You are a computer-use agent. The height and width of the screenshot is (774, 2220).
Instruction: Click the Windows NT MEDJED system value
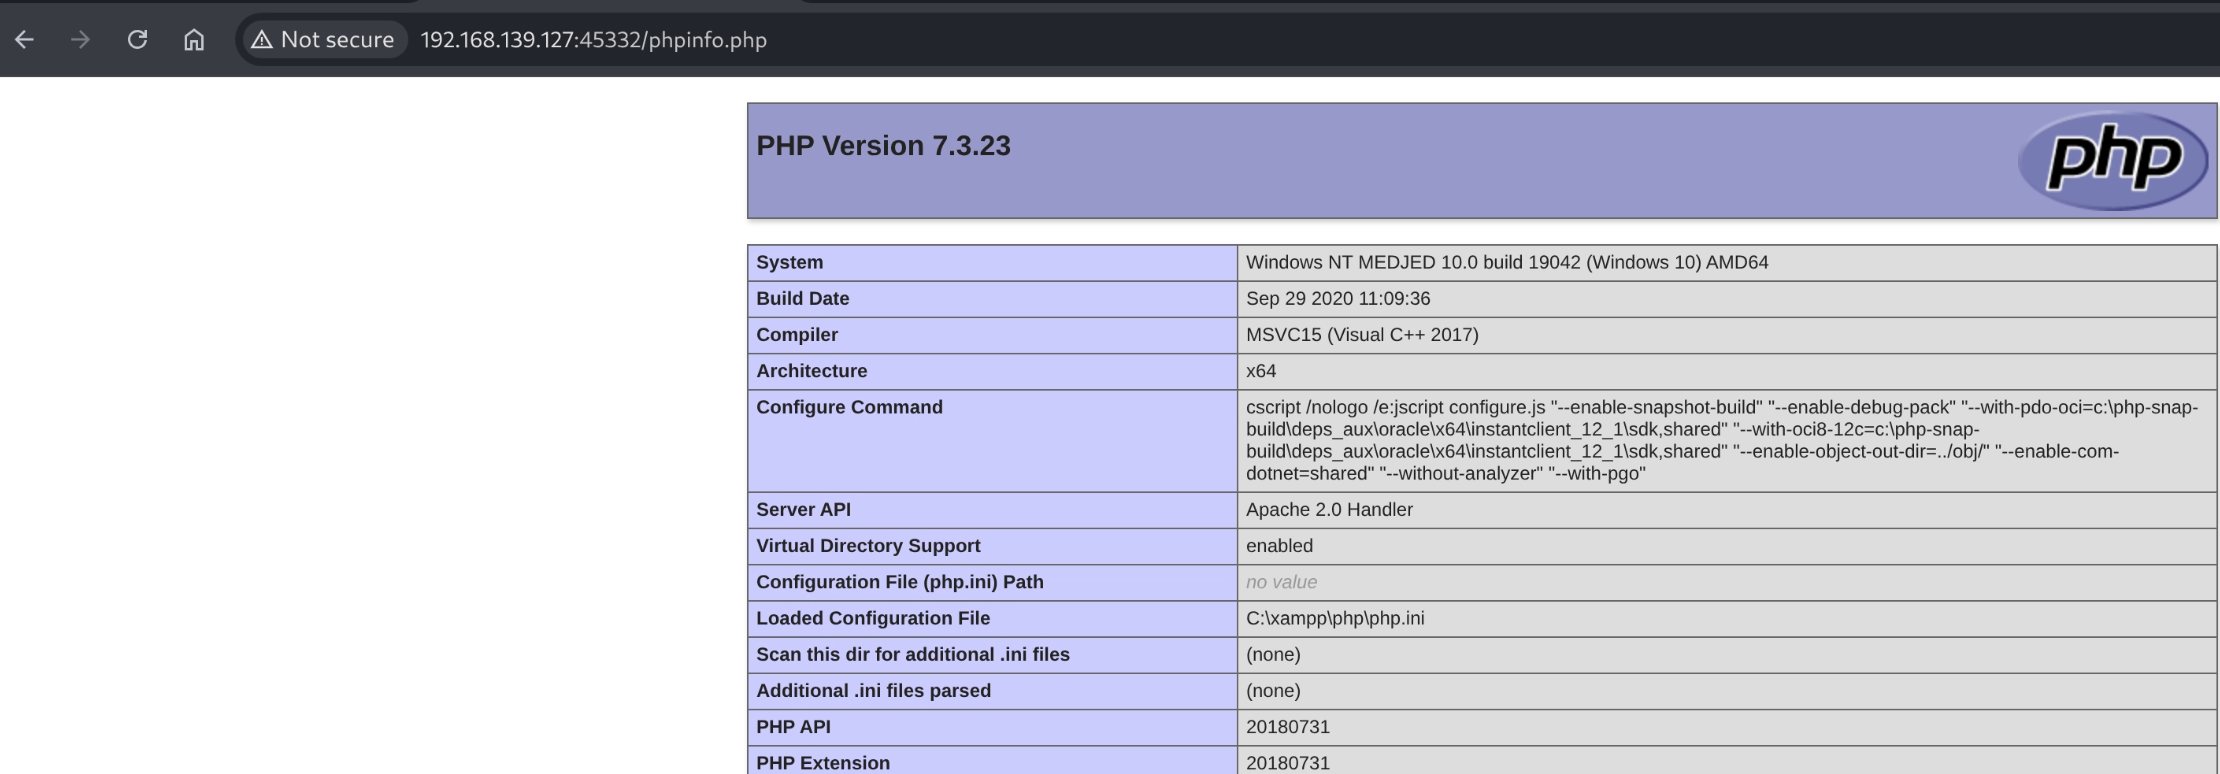coord(1506,263)
